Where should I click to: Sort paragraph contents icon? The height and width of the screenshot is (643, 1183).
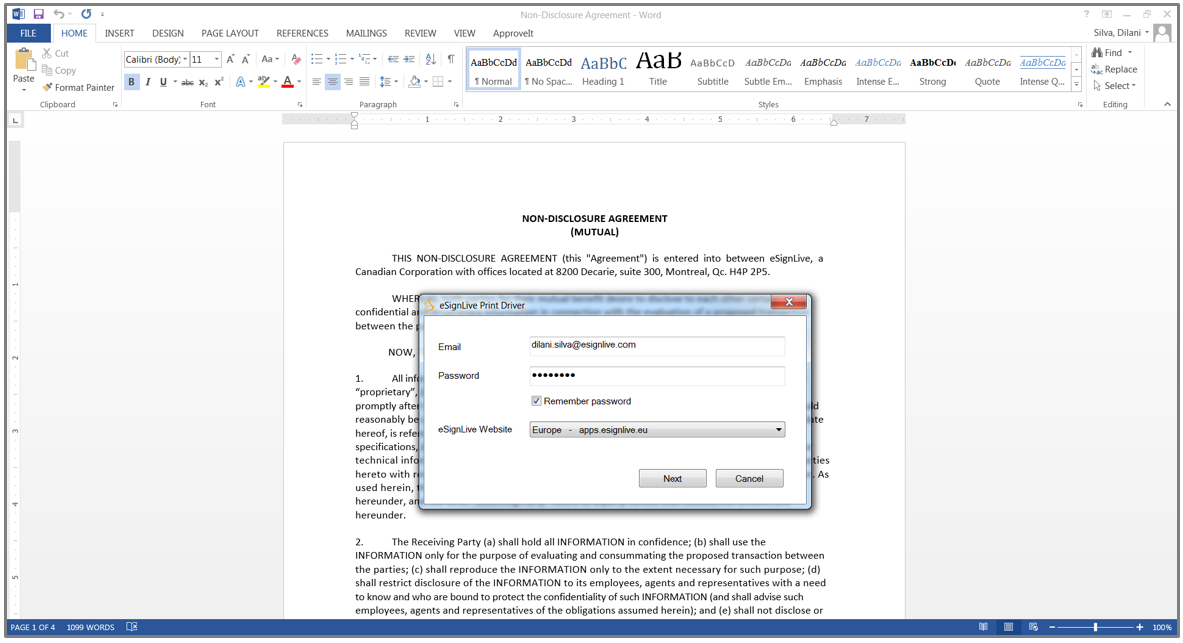tap(430, 60)
